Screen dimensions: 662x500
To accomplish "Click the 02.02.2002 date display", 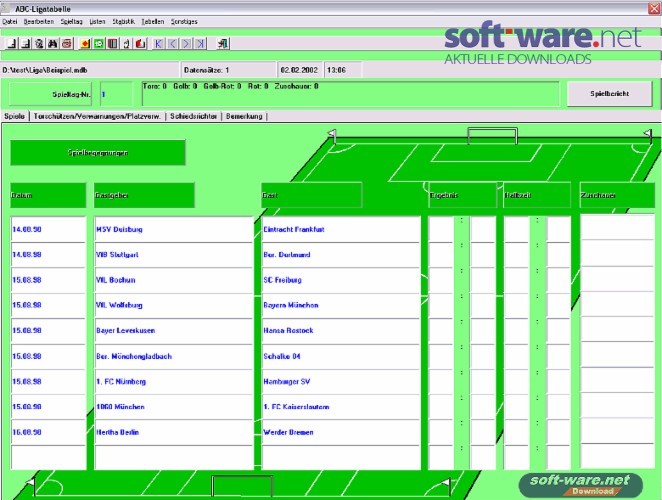I will [299, 70].
